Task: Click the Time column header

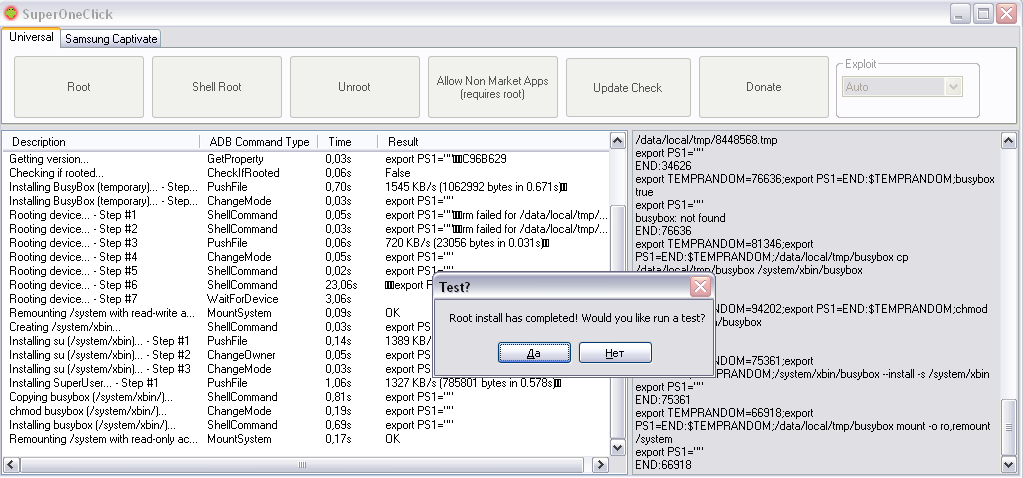Action: 340,142
